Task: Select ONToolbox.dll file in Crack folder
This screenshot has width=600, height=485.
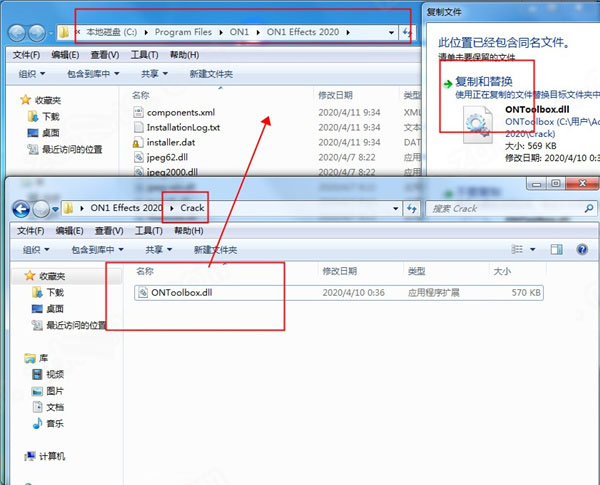Action: (339, 293)
